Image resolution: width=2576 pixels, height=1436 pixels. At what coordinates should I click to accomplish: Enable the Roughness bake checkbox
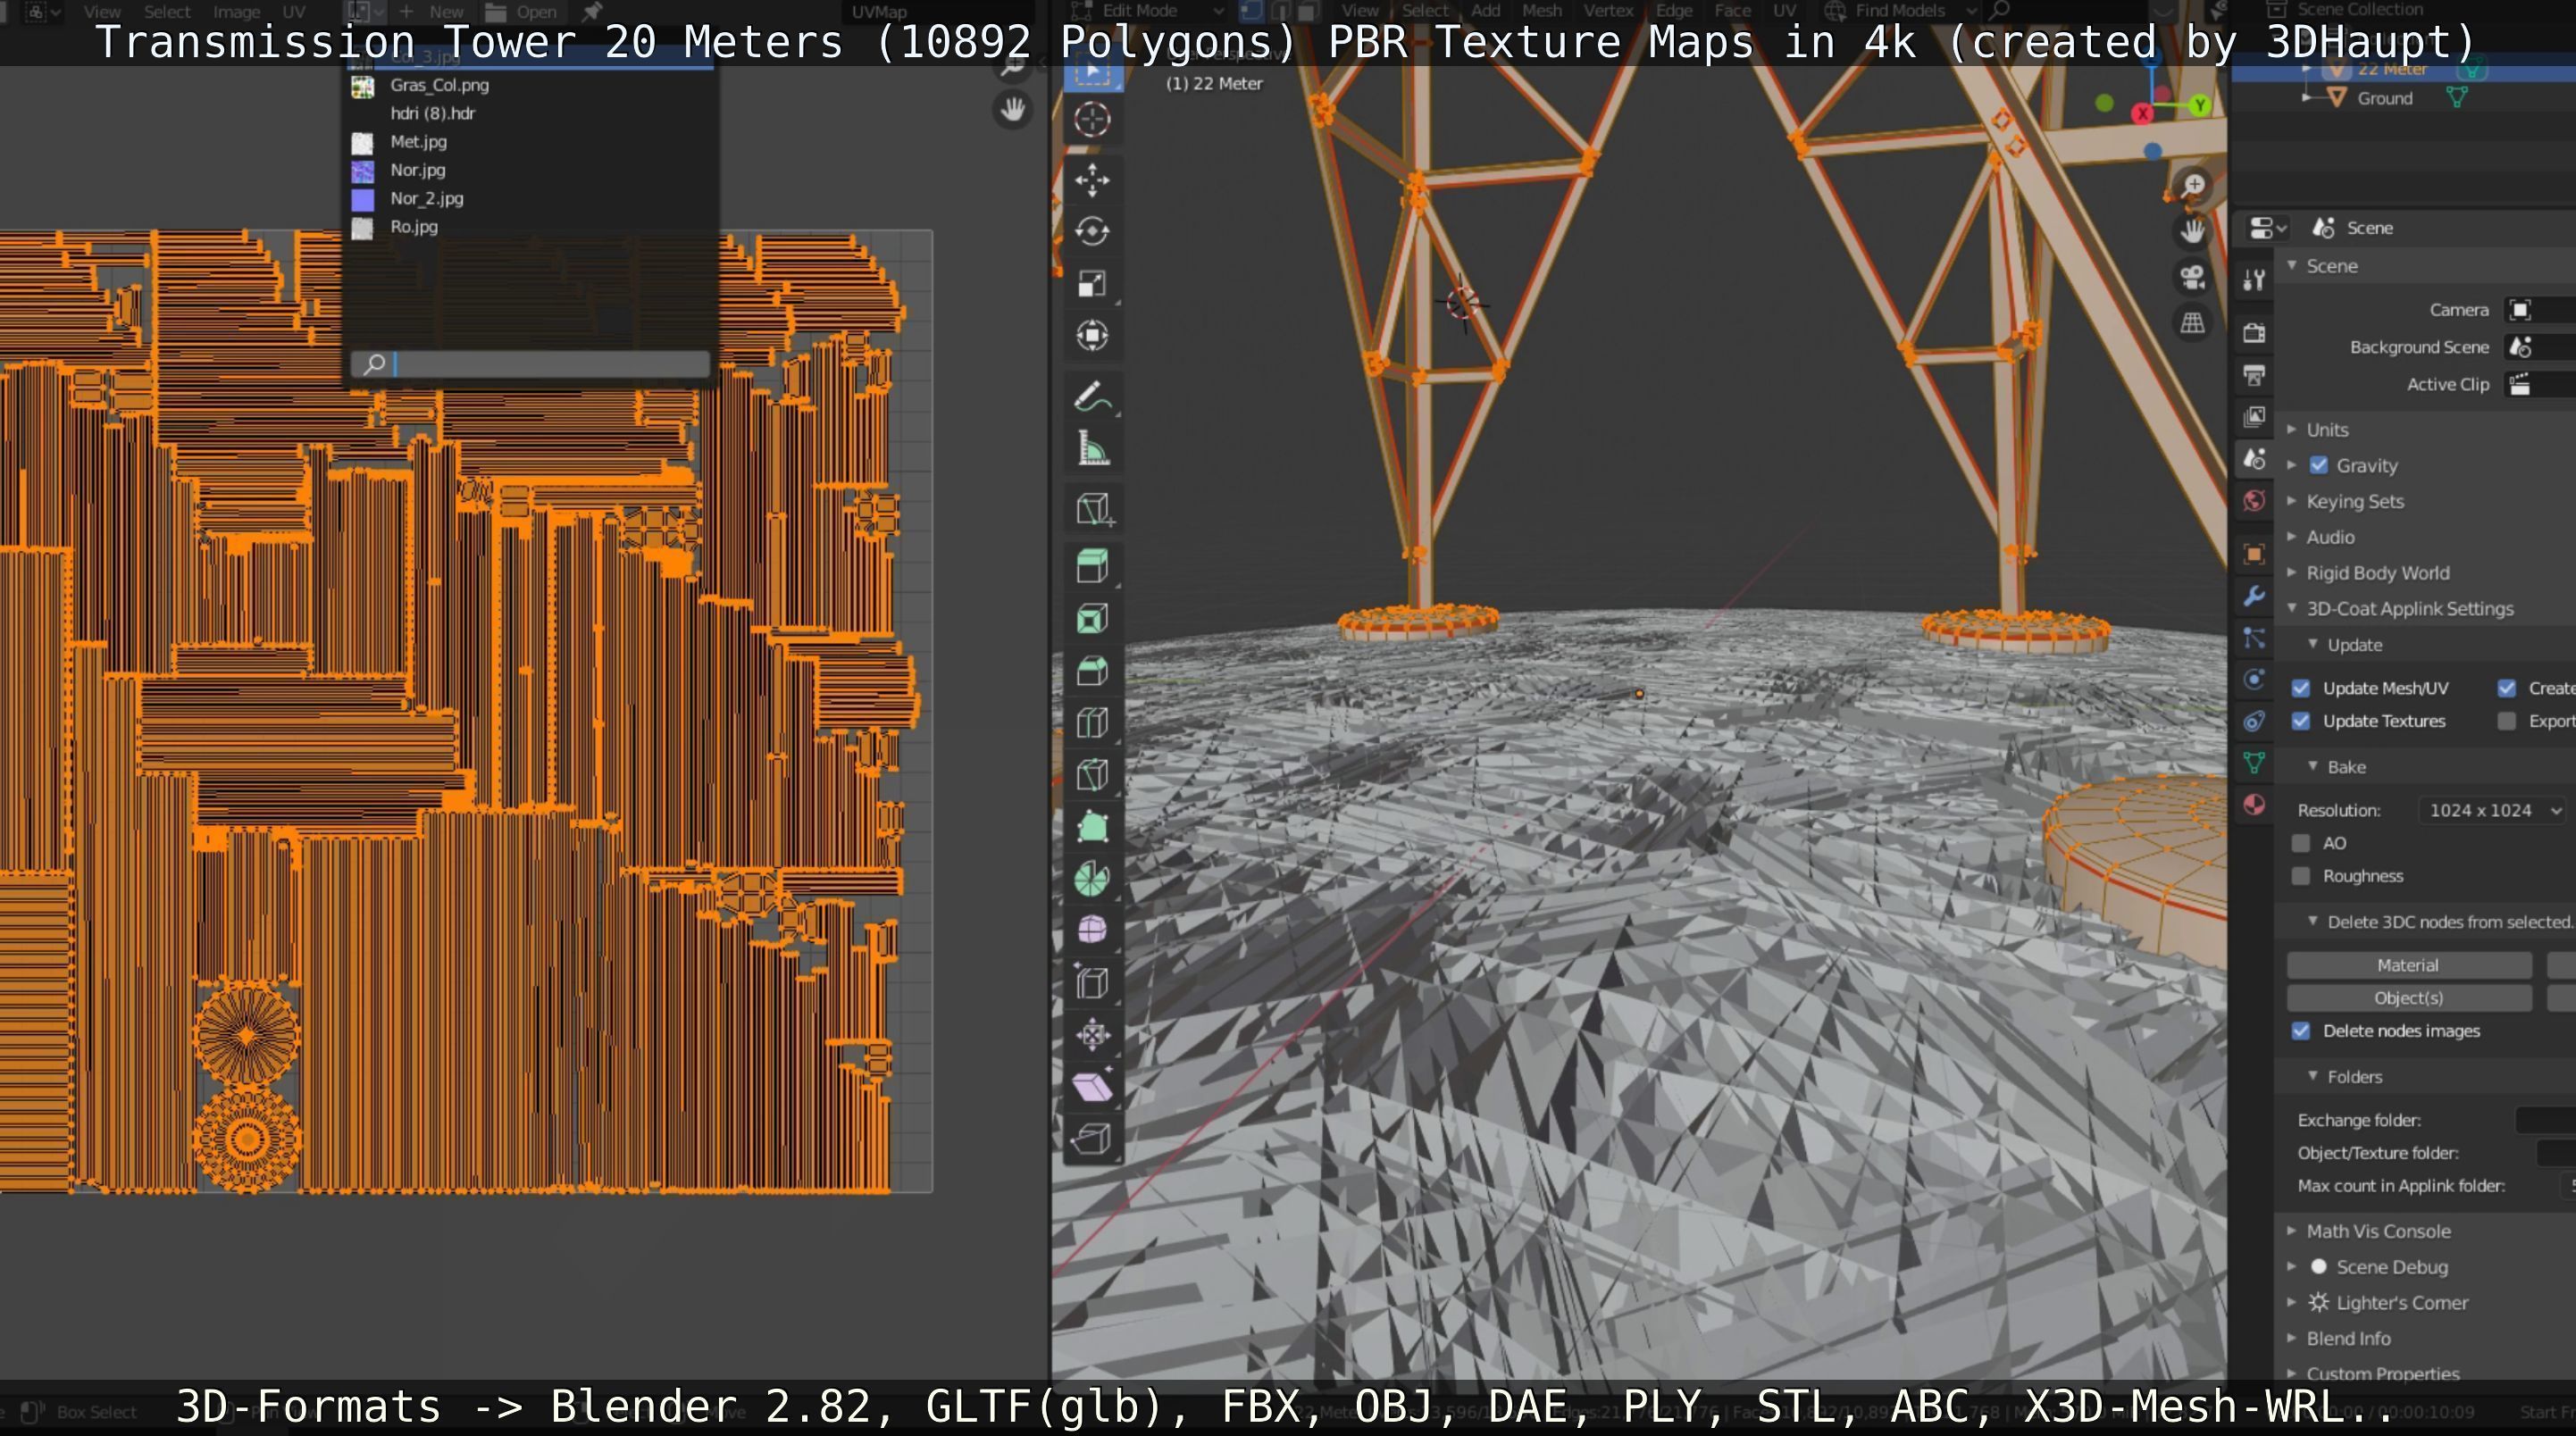[2301, 876]
